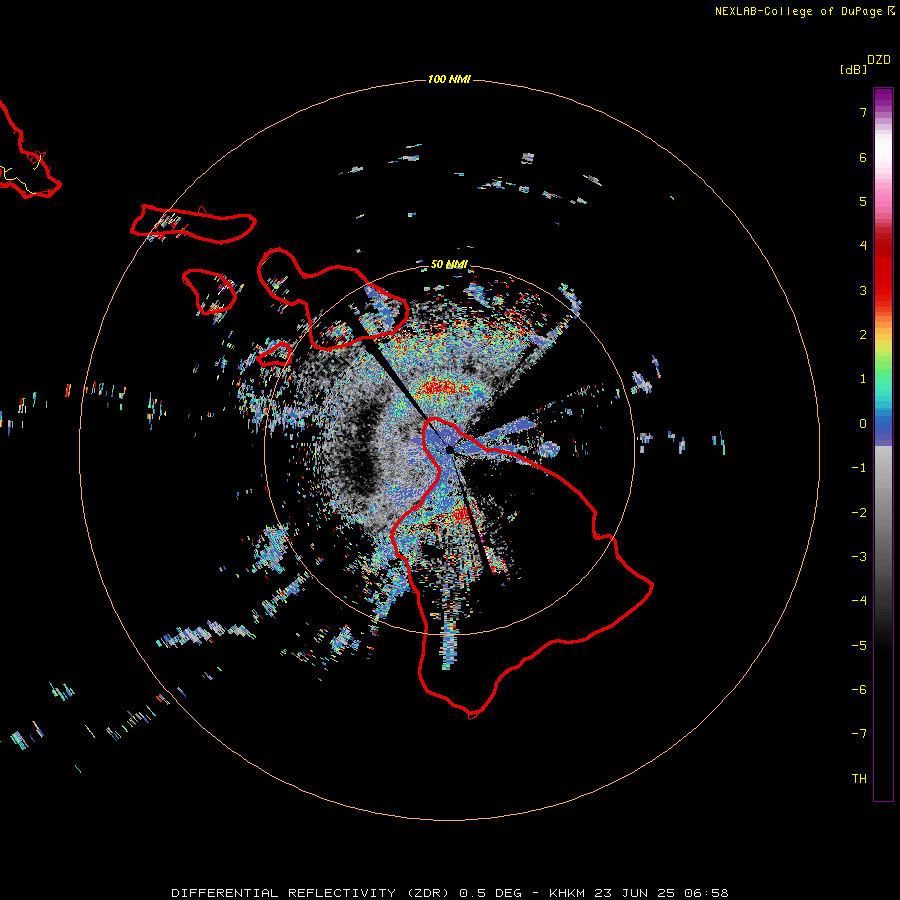Click the TH threshold label on scale

click(859, 779)
